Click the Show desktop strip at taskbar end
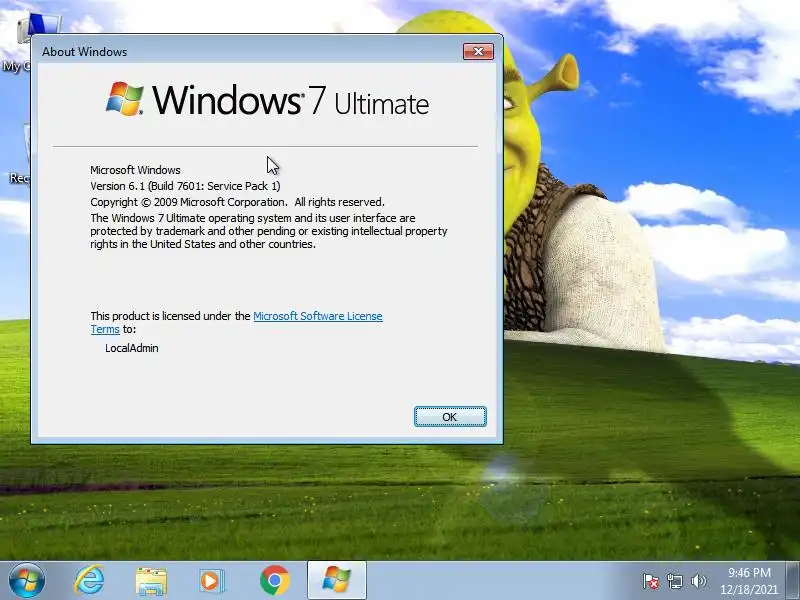 click(x=792, y=581)
